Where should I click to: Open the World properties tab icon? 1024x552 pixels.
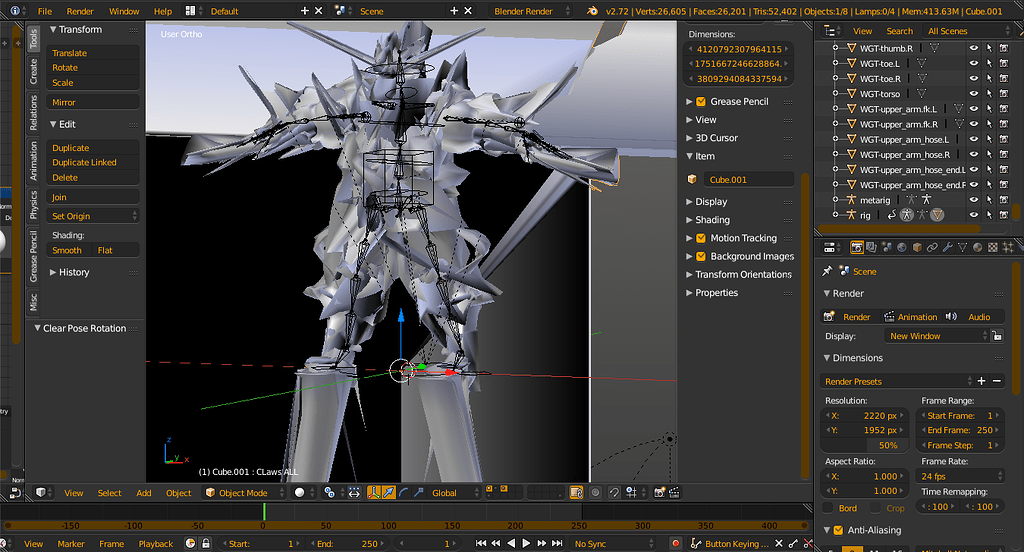click(x=902, y=248)
